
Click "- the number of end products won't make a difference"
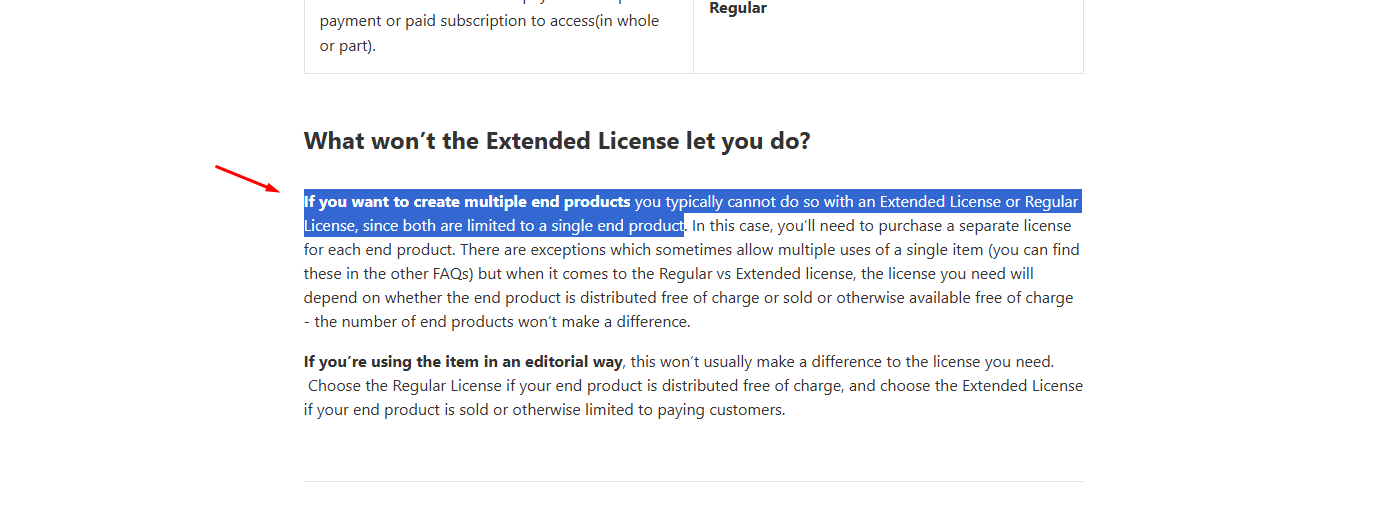click(x=497, y=322)
